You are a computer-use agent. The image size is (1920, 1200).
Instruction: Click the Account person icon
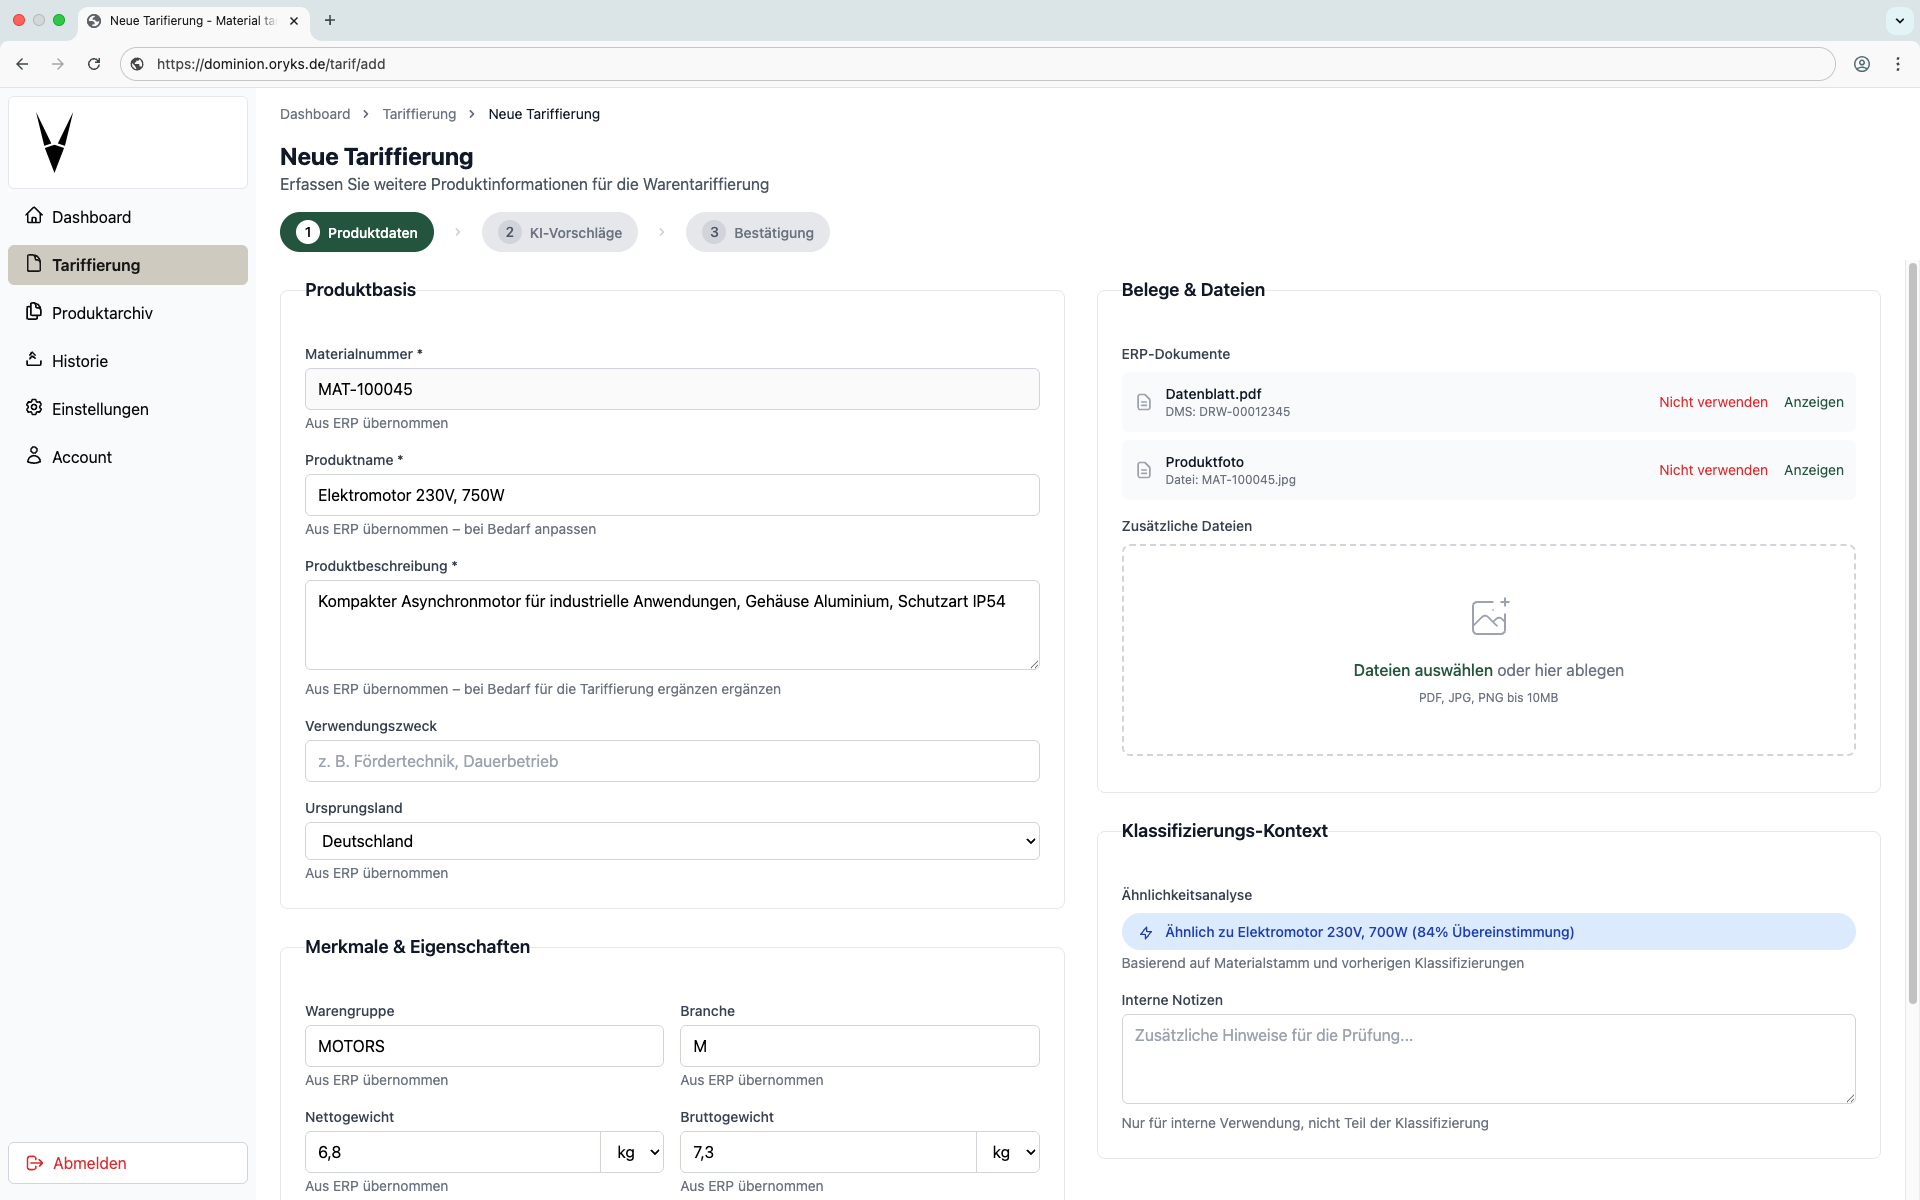(34, 456)
